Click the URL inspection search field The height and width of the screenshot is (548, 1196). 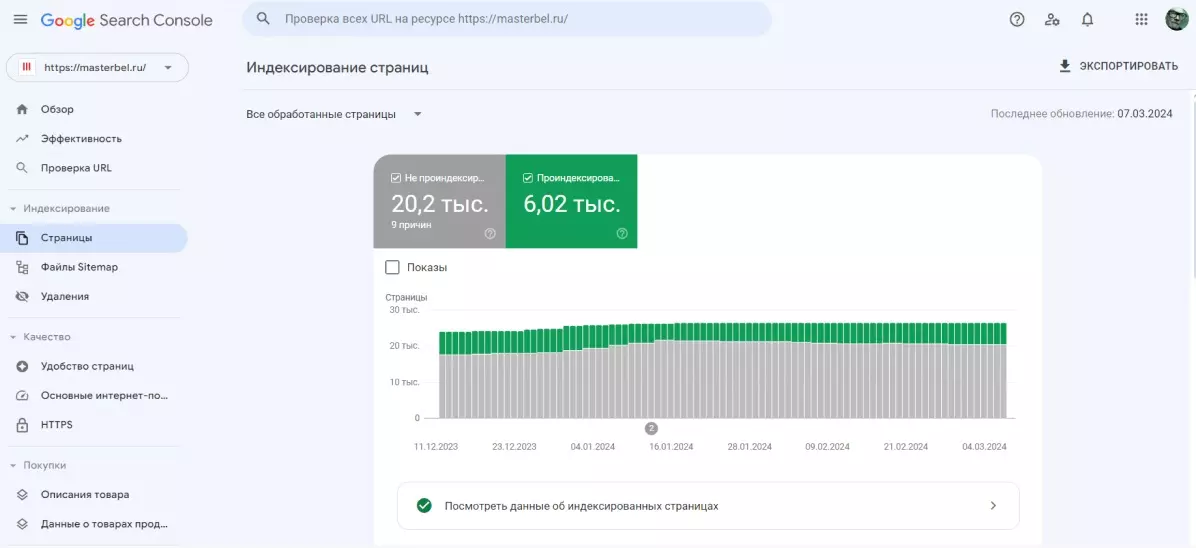(x=507, y=19)
